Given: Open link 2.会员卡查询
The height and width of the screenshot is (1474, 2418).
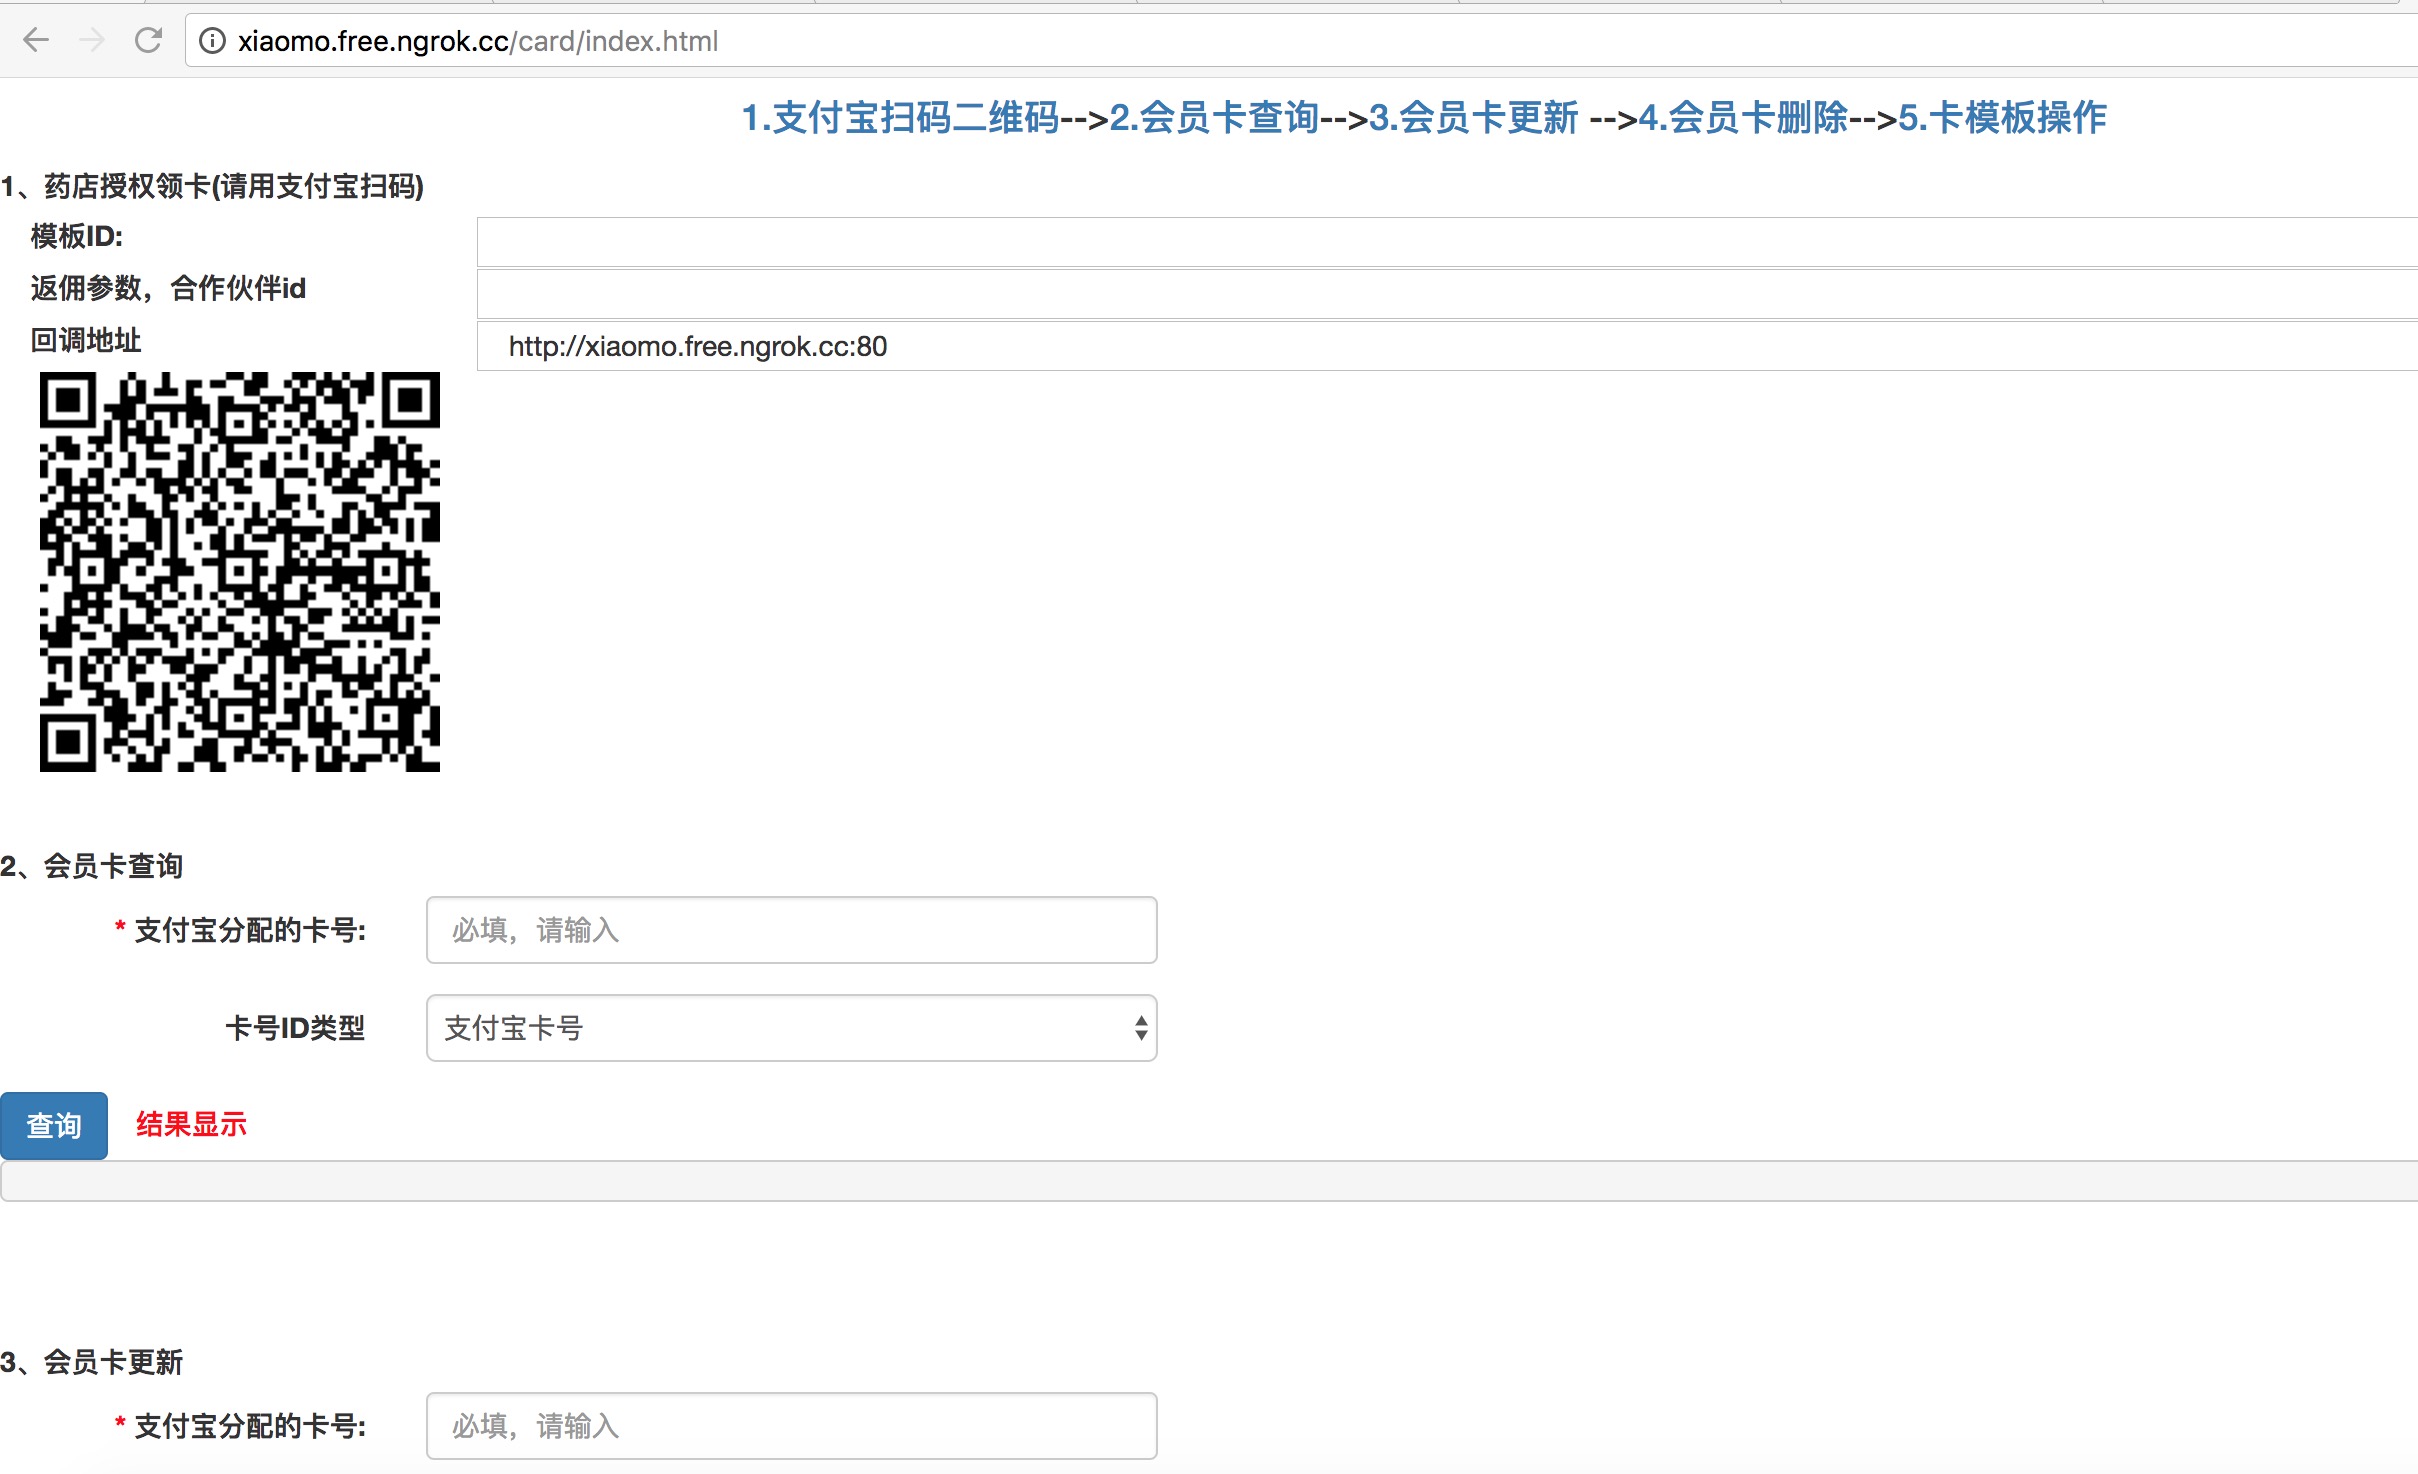Looking at the screenshot, I should [1214, 118].
